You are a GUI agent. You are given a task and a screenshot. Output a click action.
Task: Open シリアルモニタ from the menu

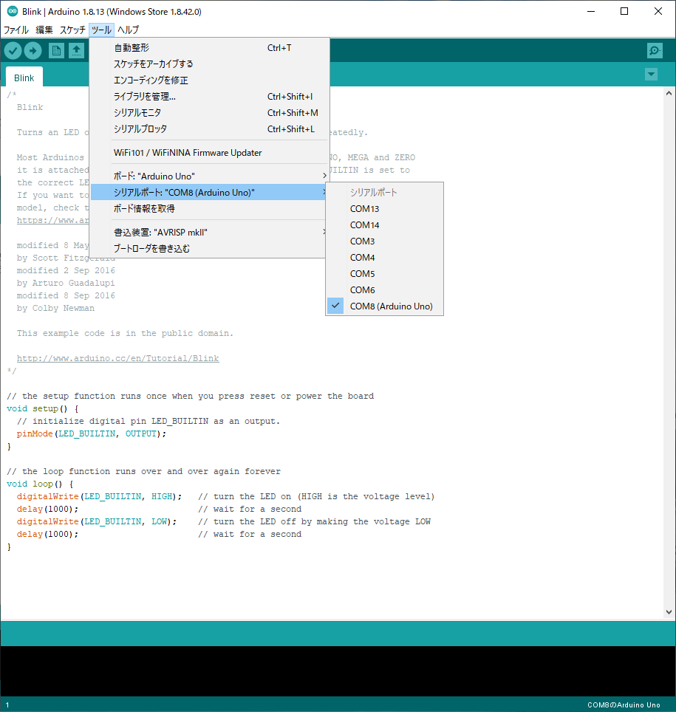tap(209, 113)
